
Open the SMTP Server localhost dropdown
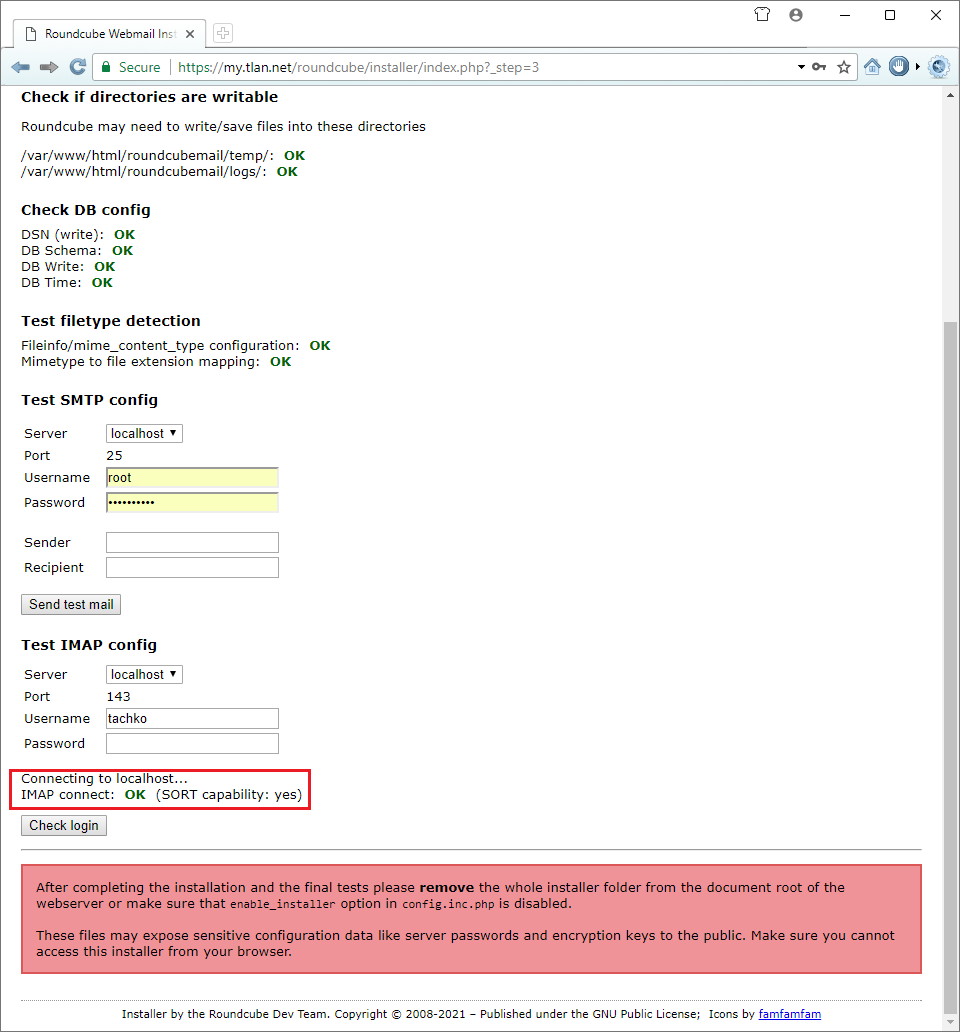144,433
